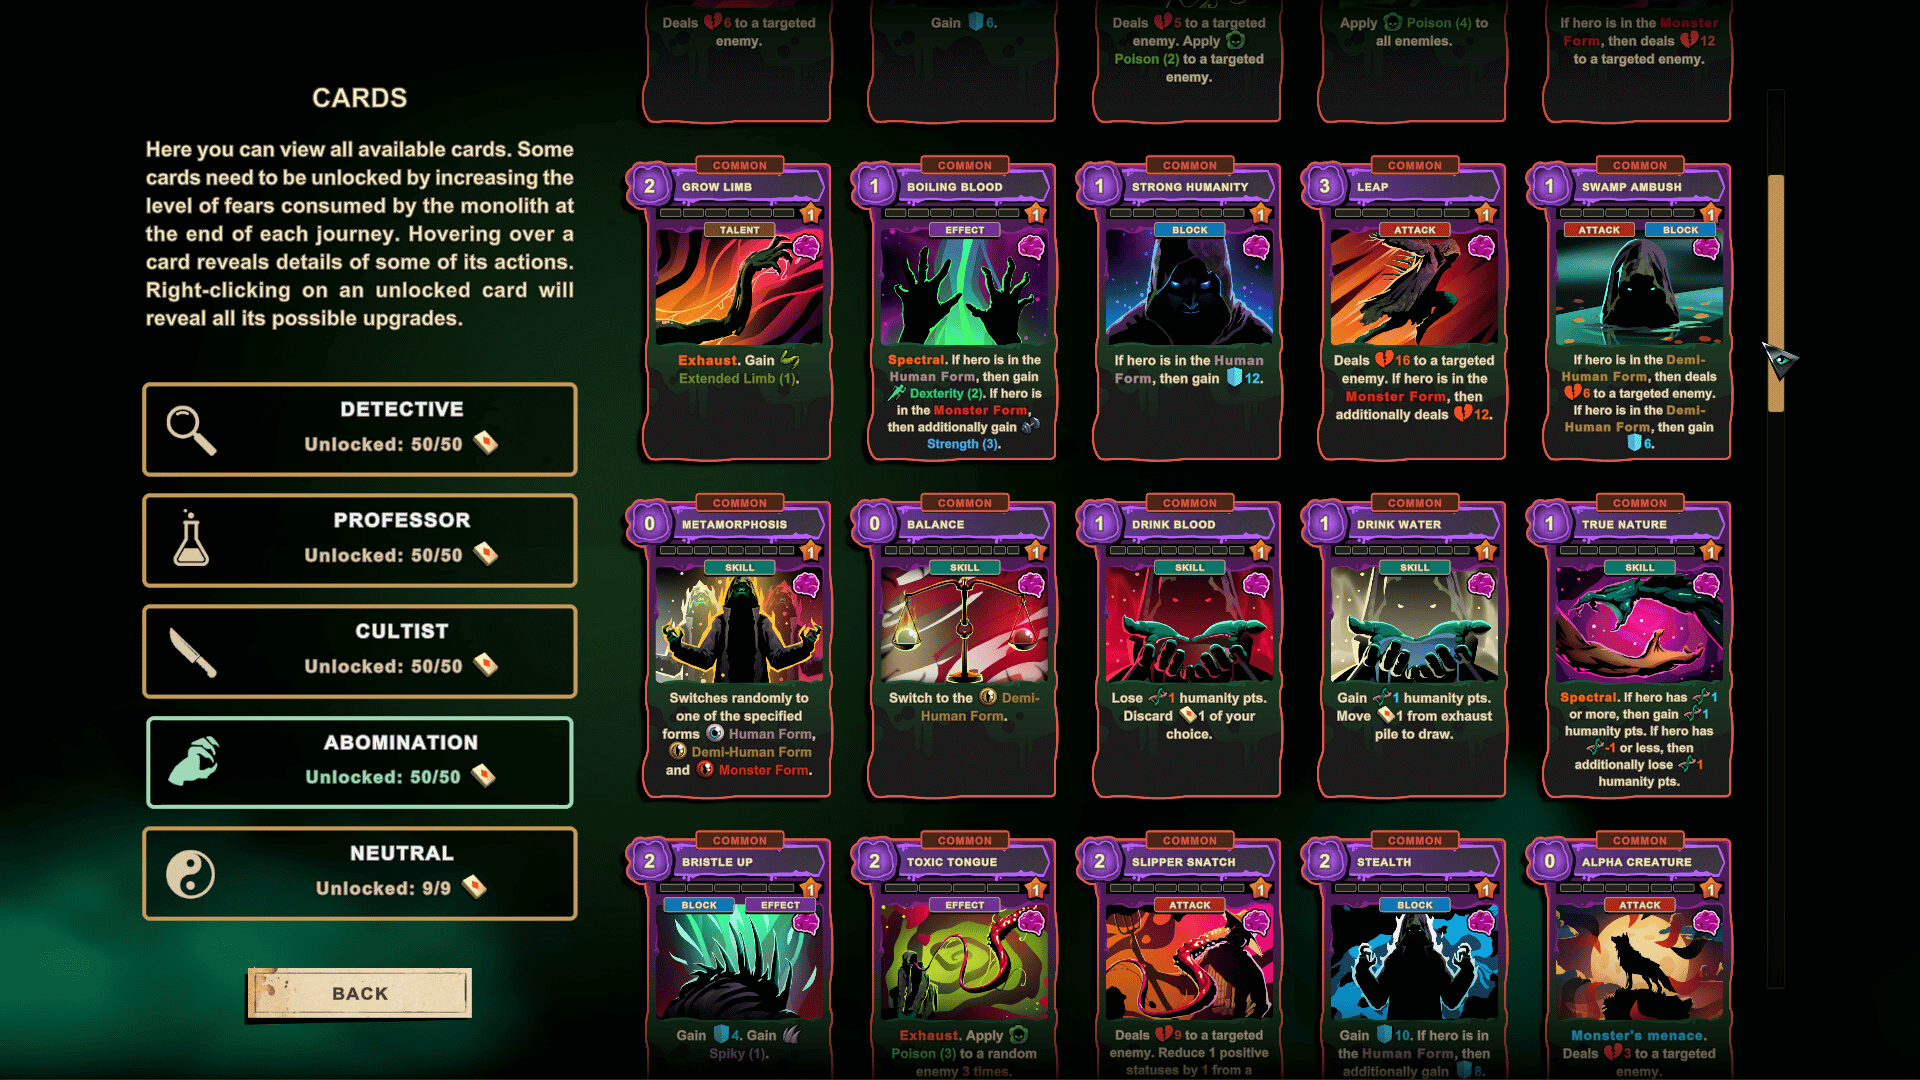
Task: Open the Cultist card category
Action: (360, 651)
